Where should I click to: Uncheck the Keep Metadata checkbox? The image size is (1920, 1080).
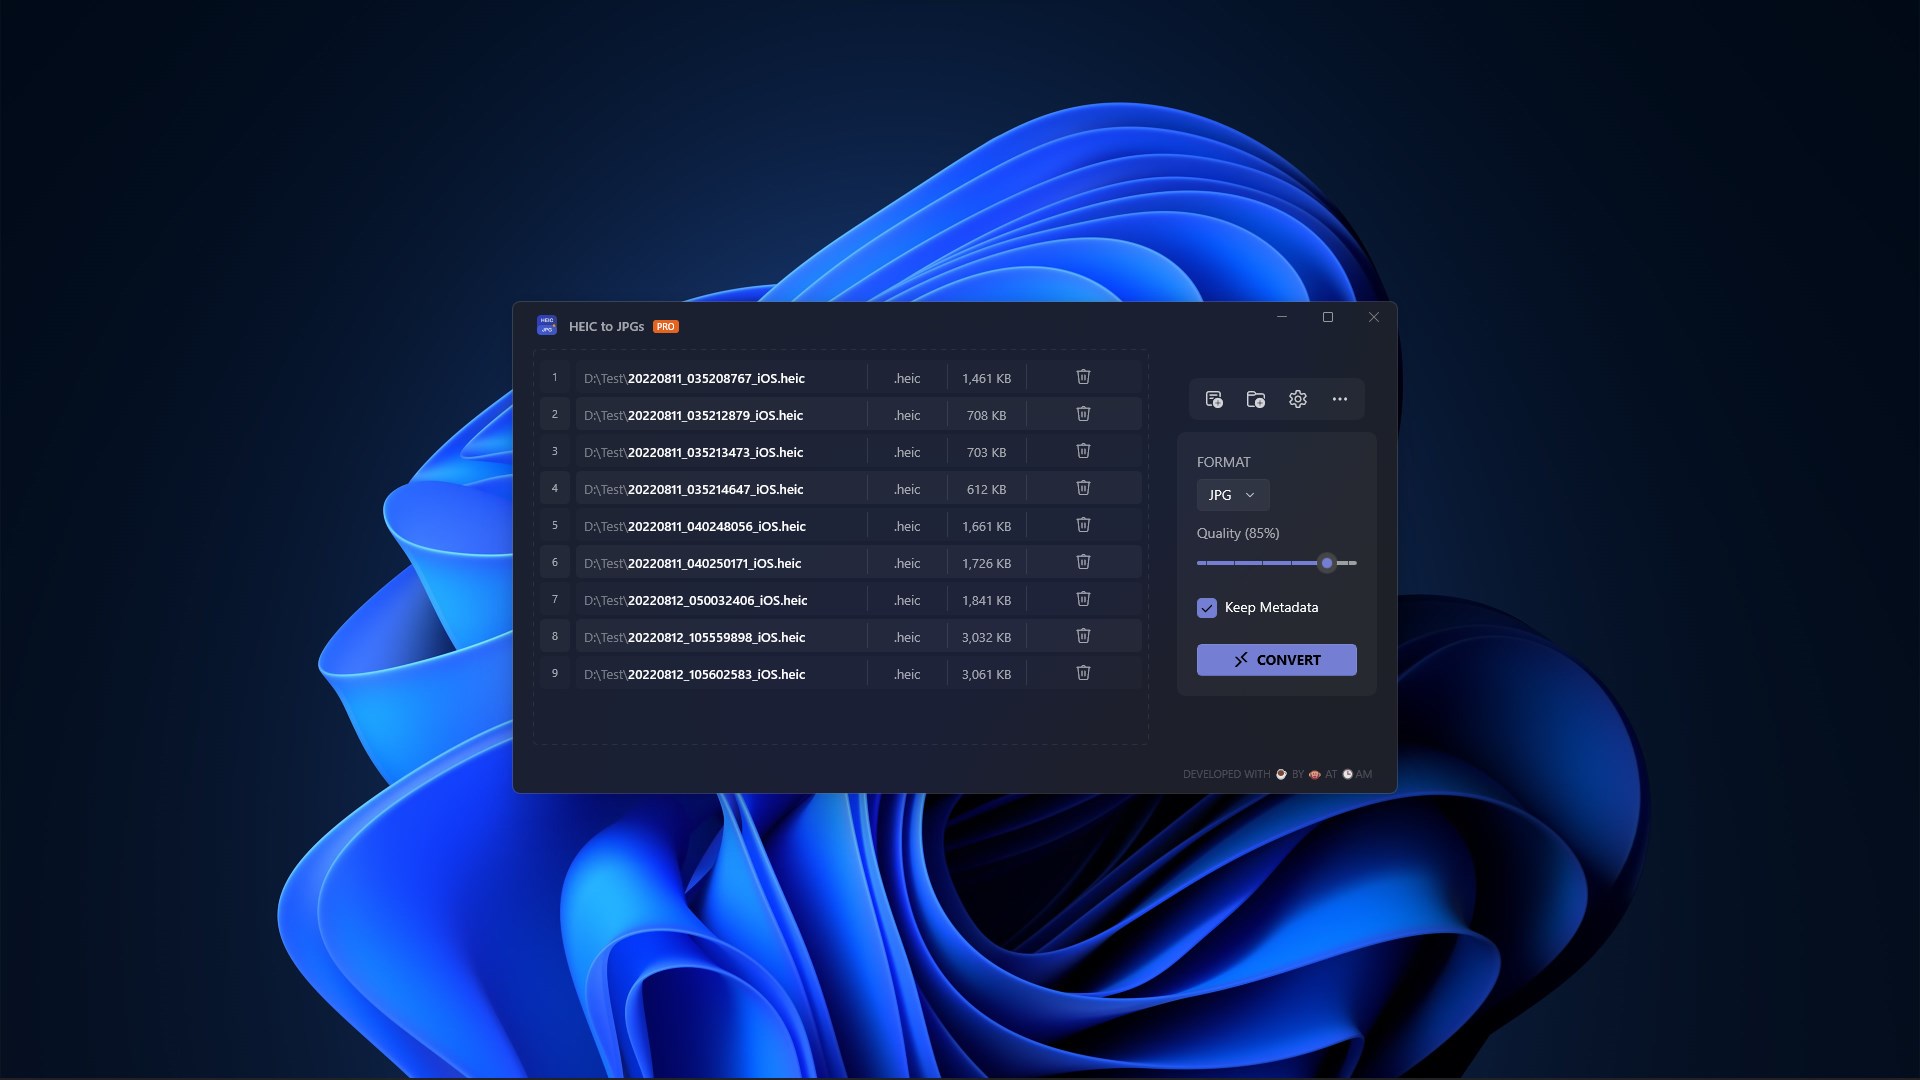pos(1206,608)
